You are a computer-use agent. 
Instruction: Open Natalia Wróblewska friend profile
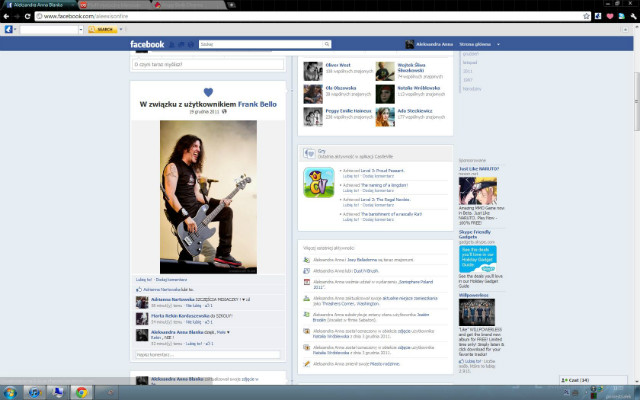(x=418, y=88)
